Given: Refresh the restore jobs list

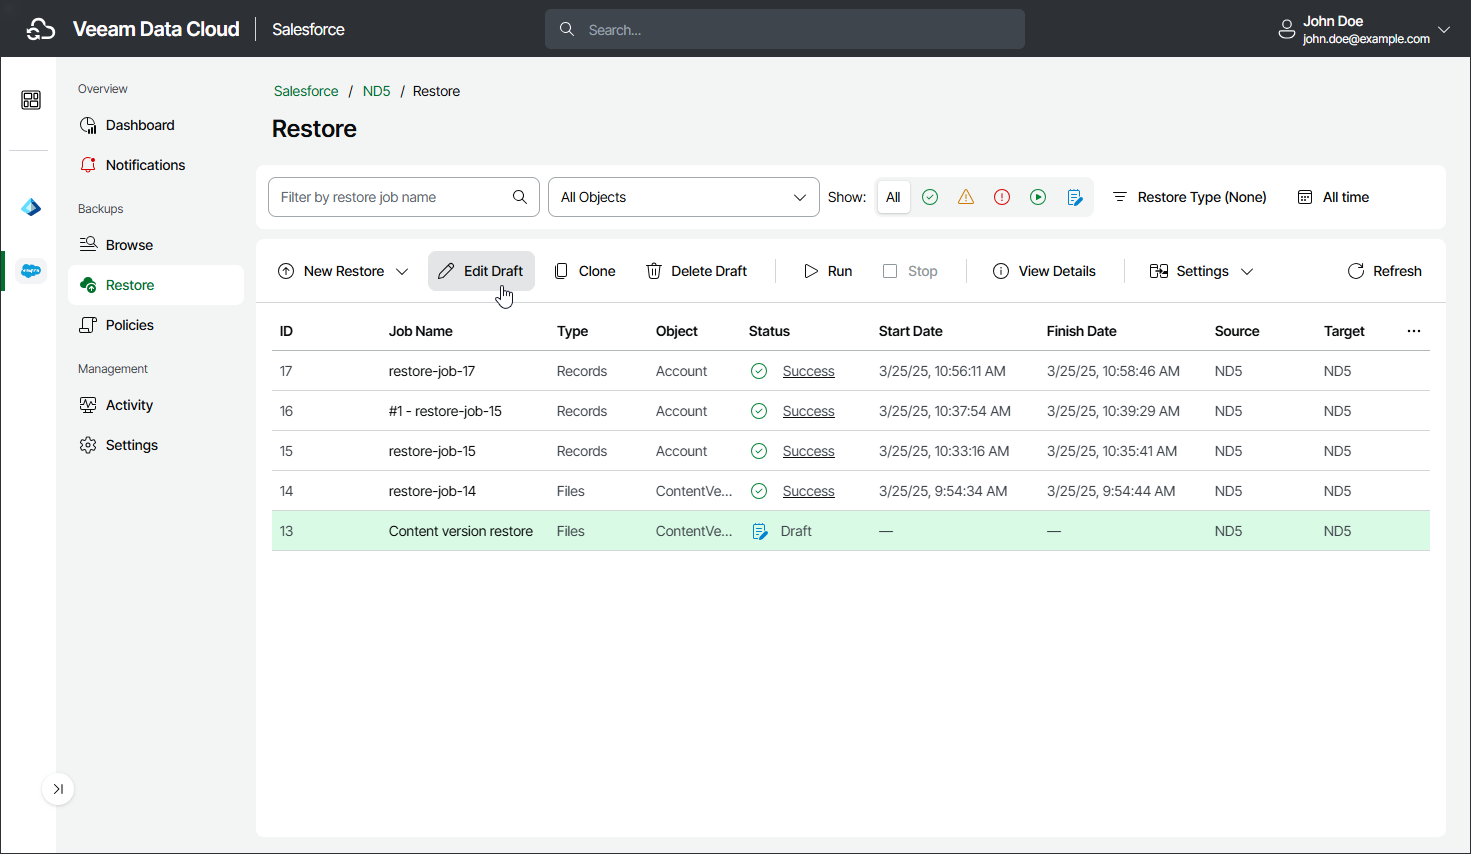Looking at the screenshot, I should click(x=1385, y=271).
